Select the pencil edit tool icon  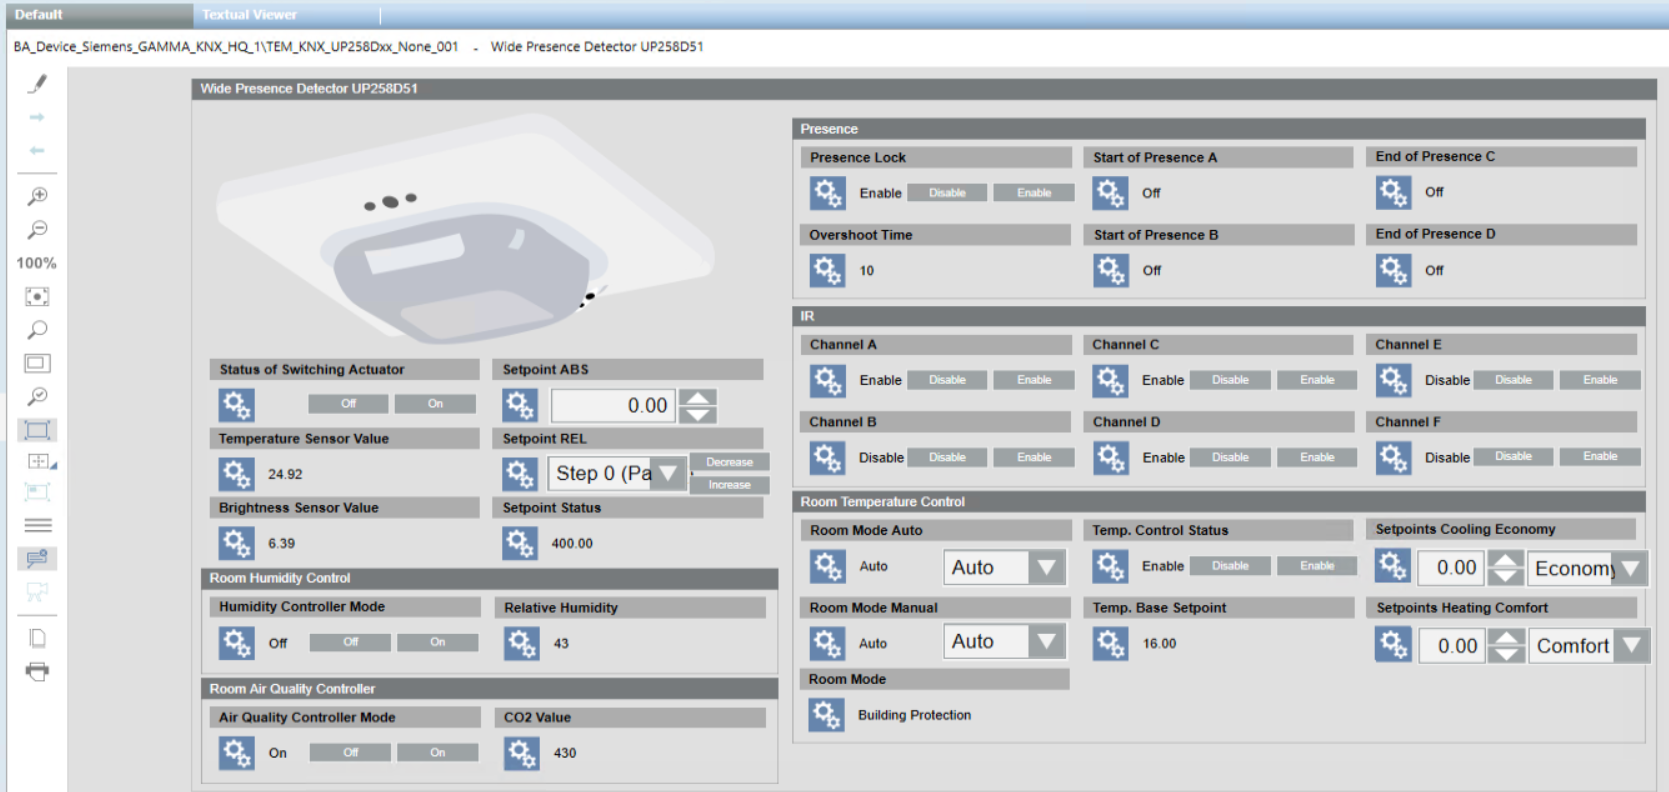click(37, 84)
